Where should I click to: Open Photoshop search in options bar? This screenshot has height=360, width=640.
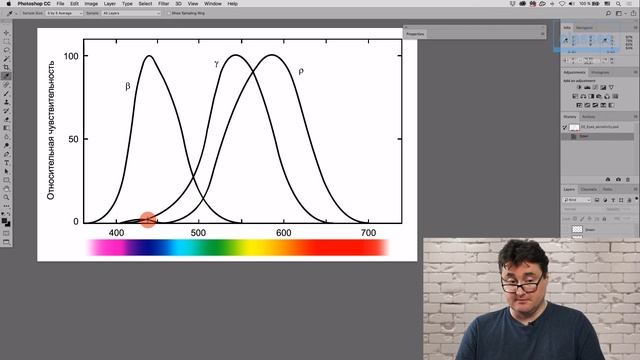pos(608,13)
